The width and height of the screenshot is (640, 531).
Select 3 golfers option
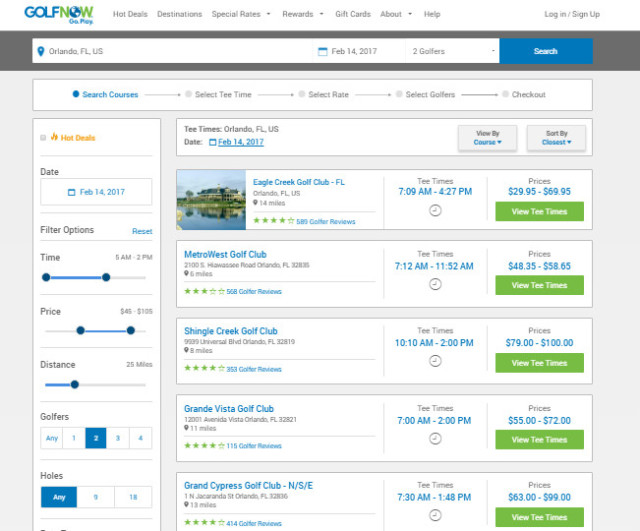(118, 438)
